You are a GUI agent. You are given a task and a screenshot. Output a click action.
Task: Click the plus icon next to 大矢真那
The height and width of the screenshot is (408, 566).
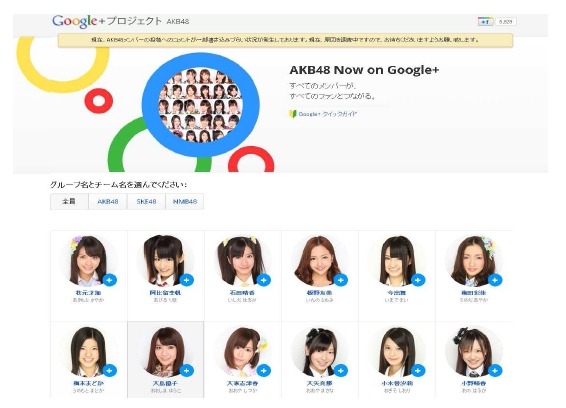341,370
